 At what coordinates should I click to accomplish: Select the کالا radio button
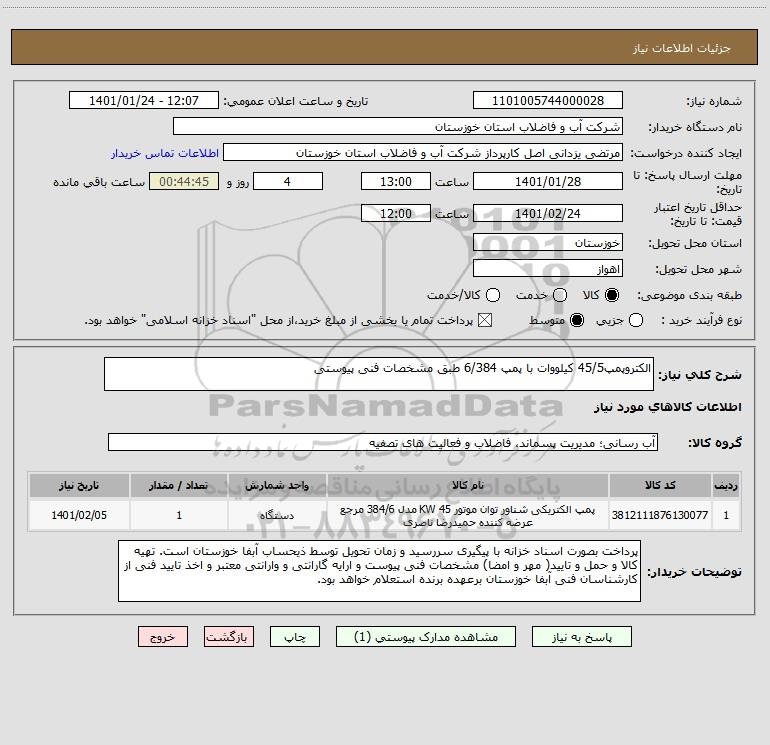[x=612, y=295]
